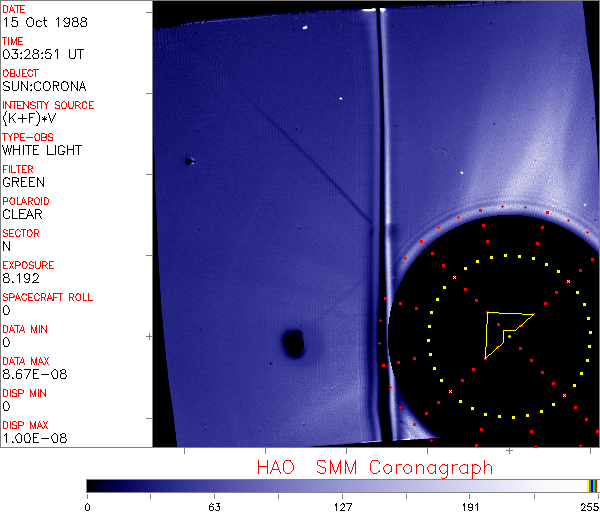Click the 127 tick label under color bar
The width and height of the screenshot is (600, 512).
click(x=342, y=506)
